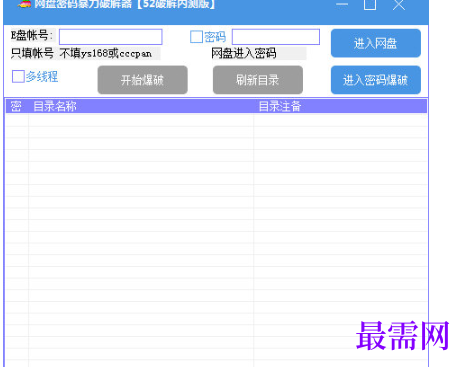
Task: Click the 进入密码爆破 button
Action: (x=376, y=80)
